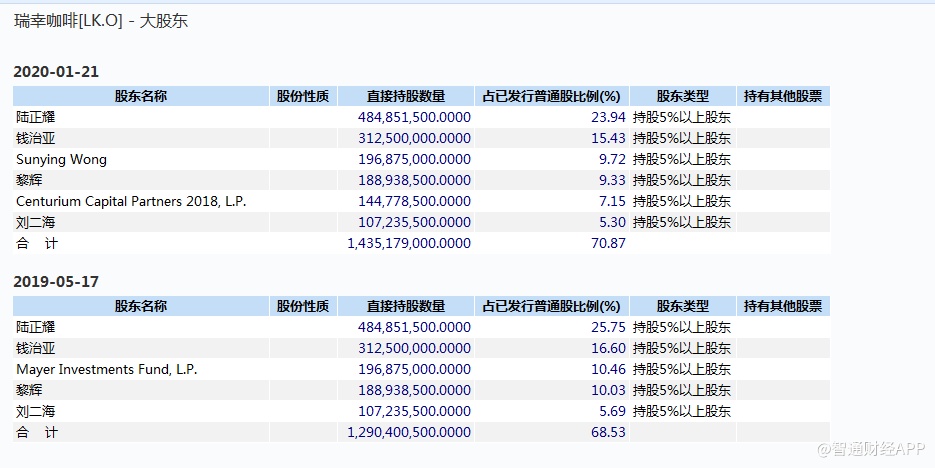Click 股东名称 column header in 2020-01-21 table
This screenshot has width=935, height=468.
tap(140, 96)
